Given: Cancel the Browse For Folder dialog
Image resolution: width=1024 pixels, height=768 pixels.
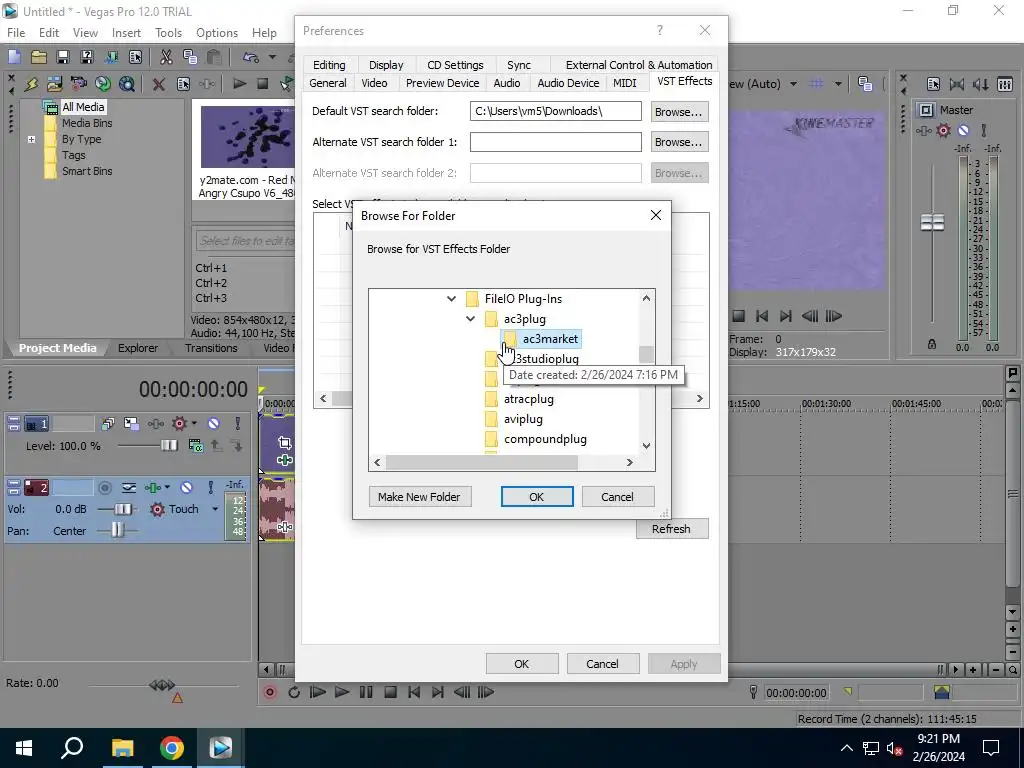Looking at the screenshot, I should pos(617,497).
